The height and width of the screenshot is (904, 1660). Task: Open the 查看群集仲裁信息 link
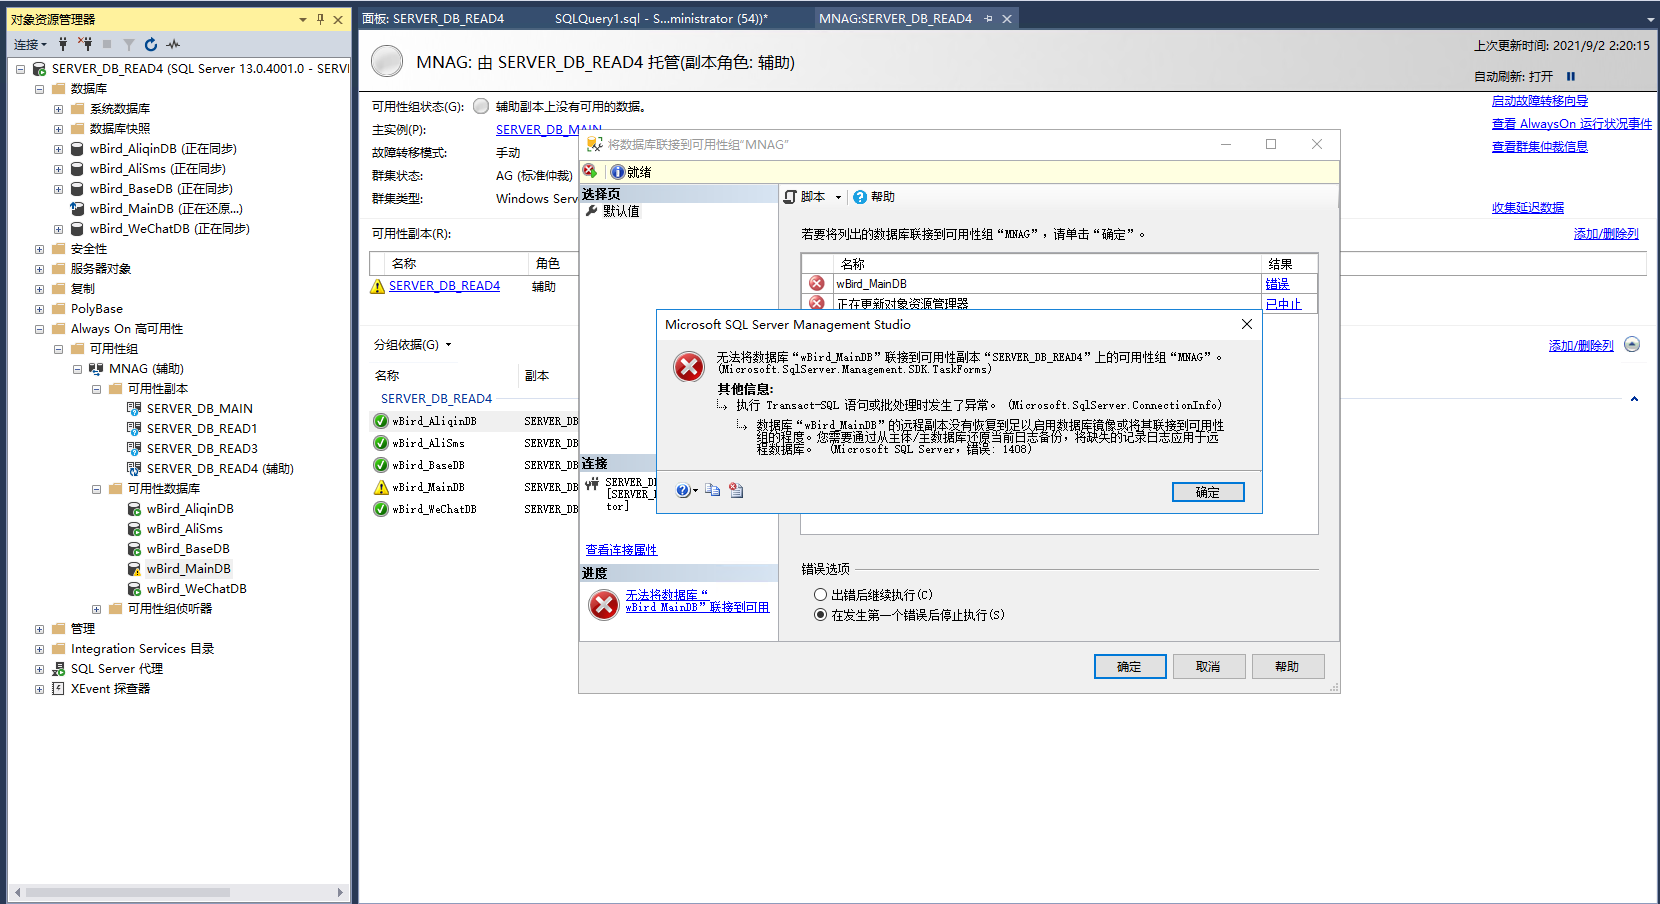1540,147
